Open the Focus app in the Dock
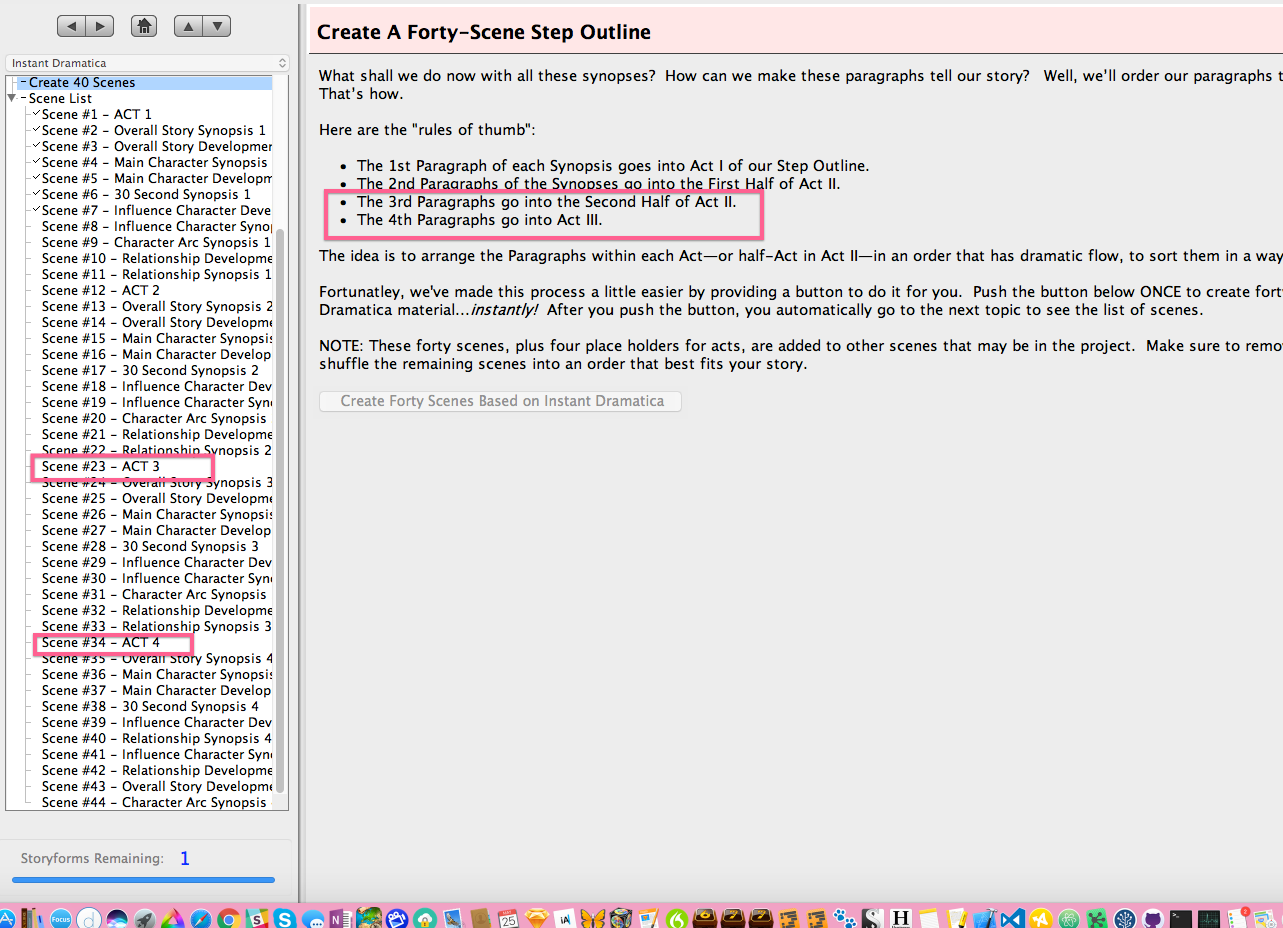This screenshot has width=1283, height=928. click(60, 919)
